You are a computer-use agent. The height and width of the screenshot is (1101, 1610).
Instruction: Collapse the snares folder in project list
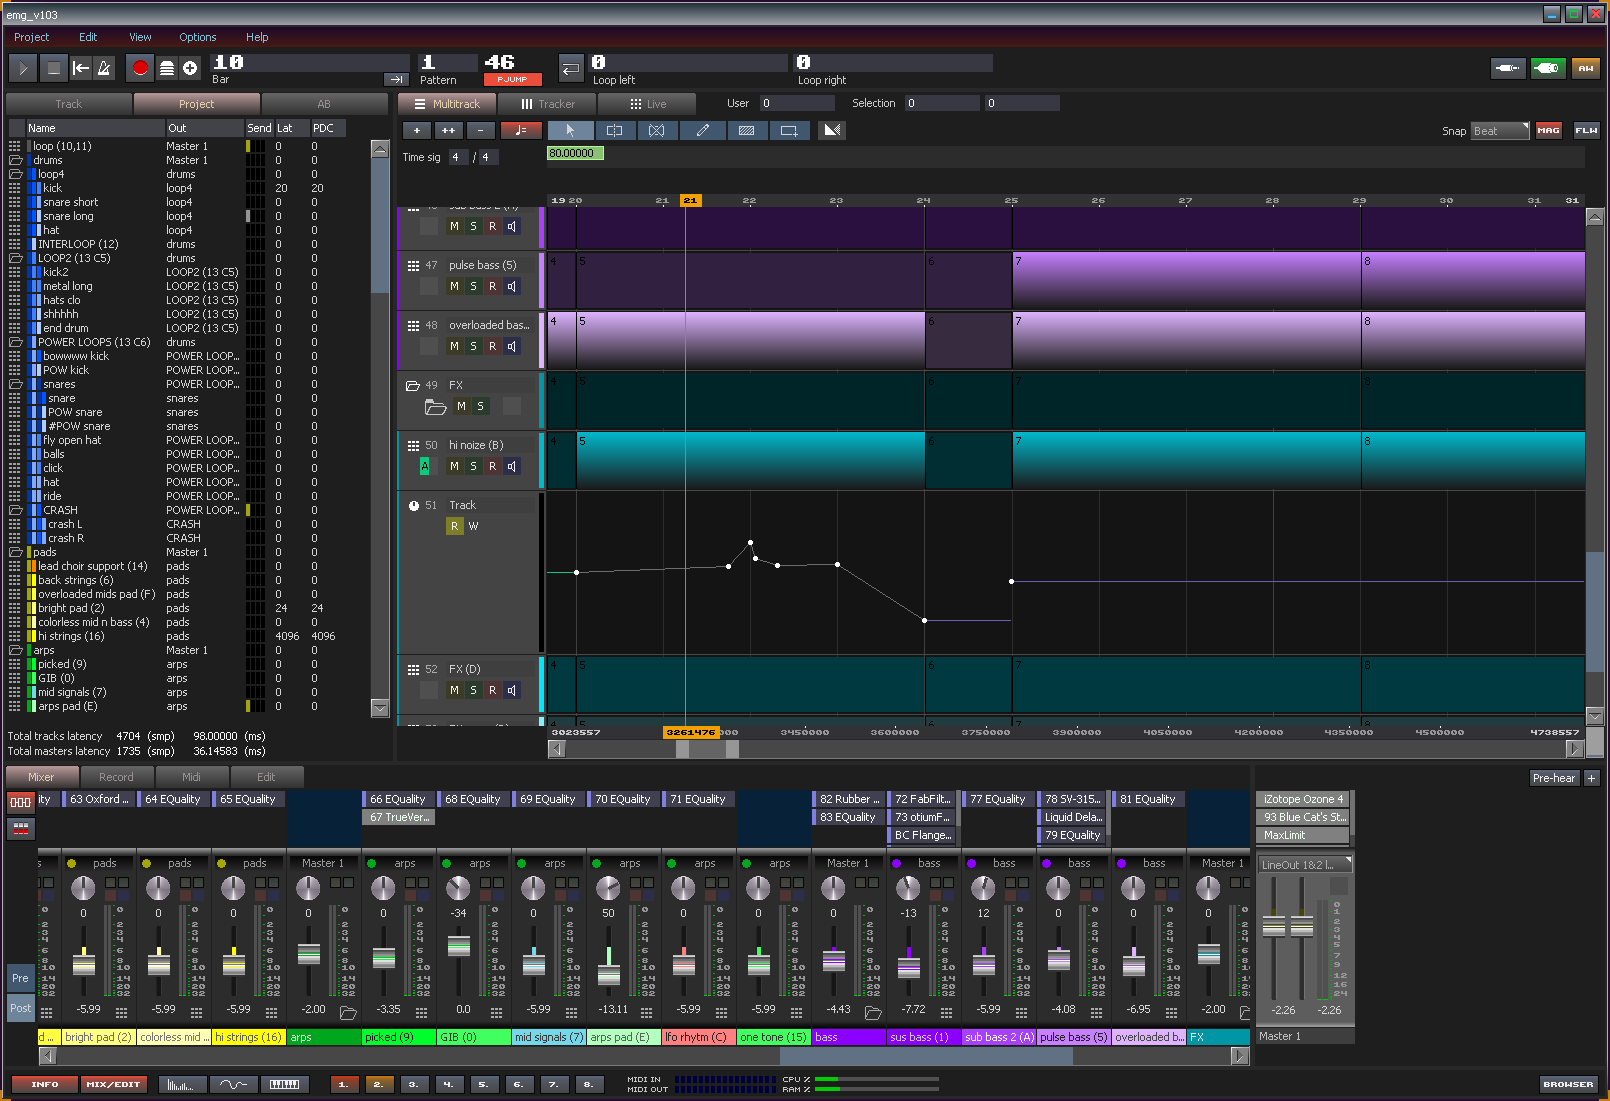pyautogui.click(x=15, y=384)
